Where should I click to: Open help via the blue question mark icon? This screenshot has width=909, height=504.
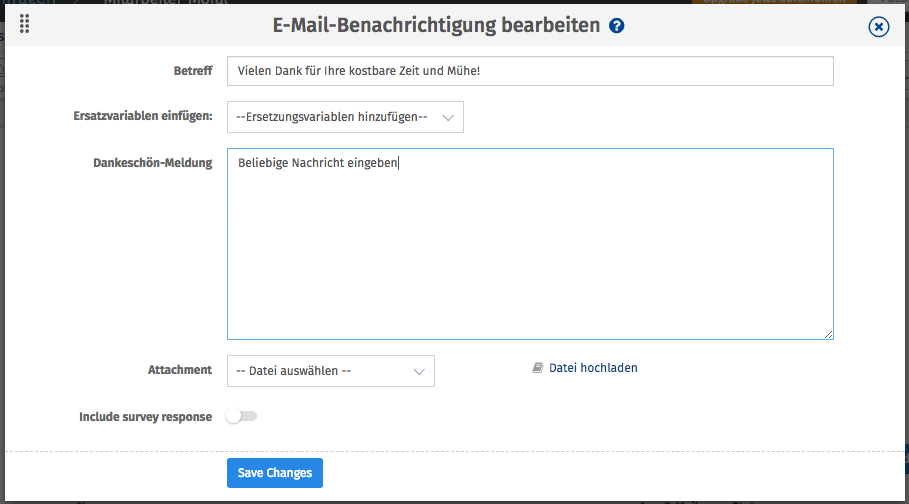[x=617, y=26]
